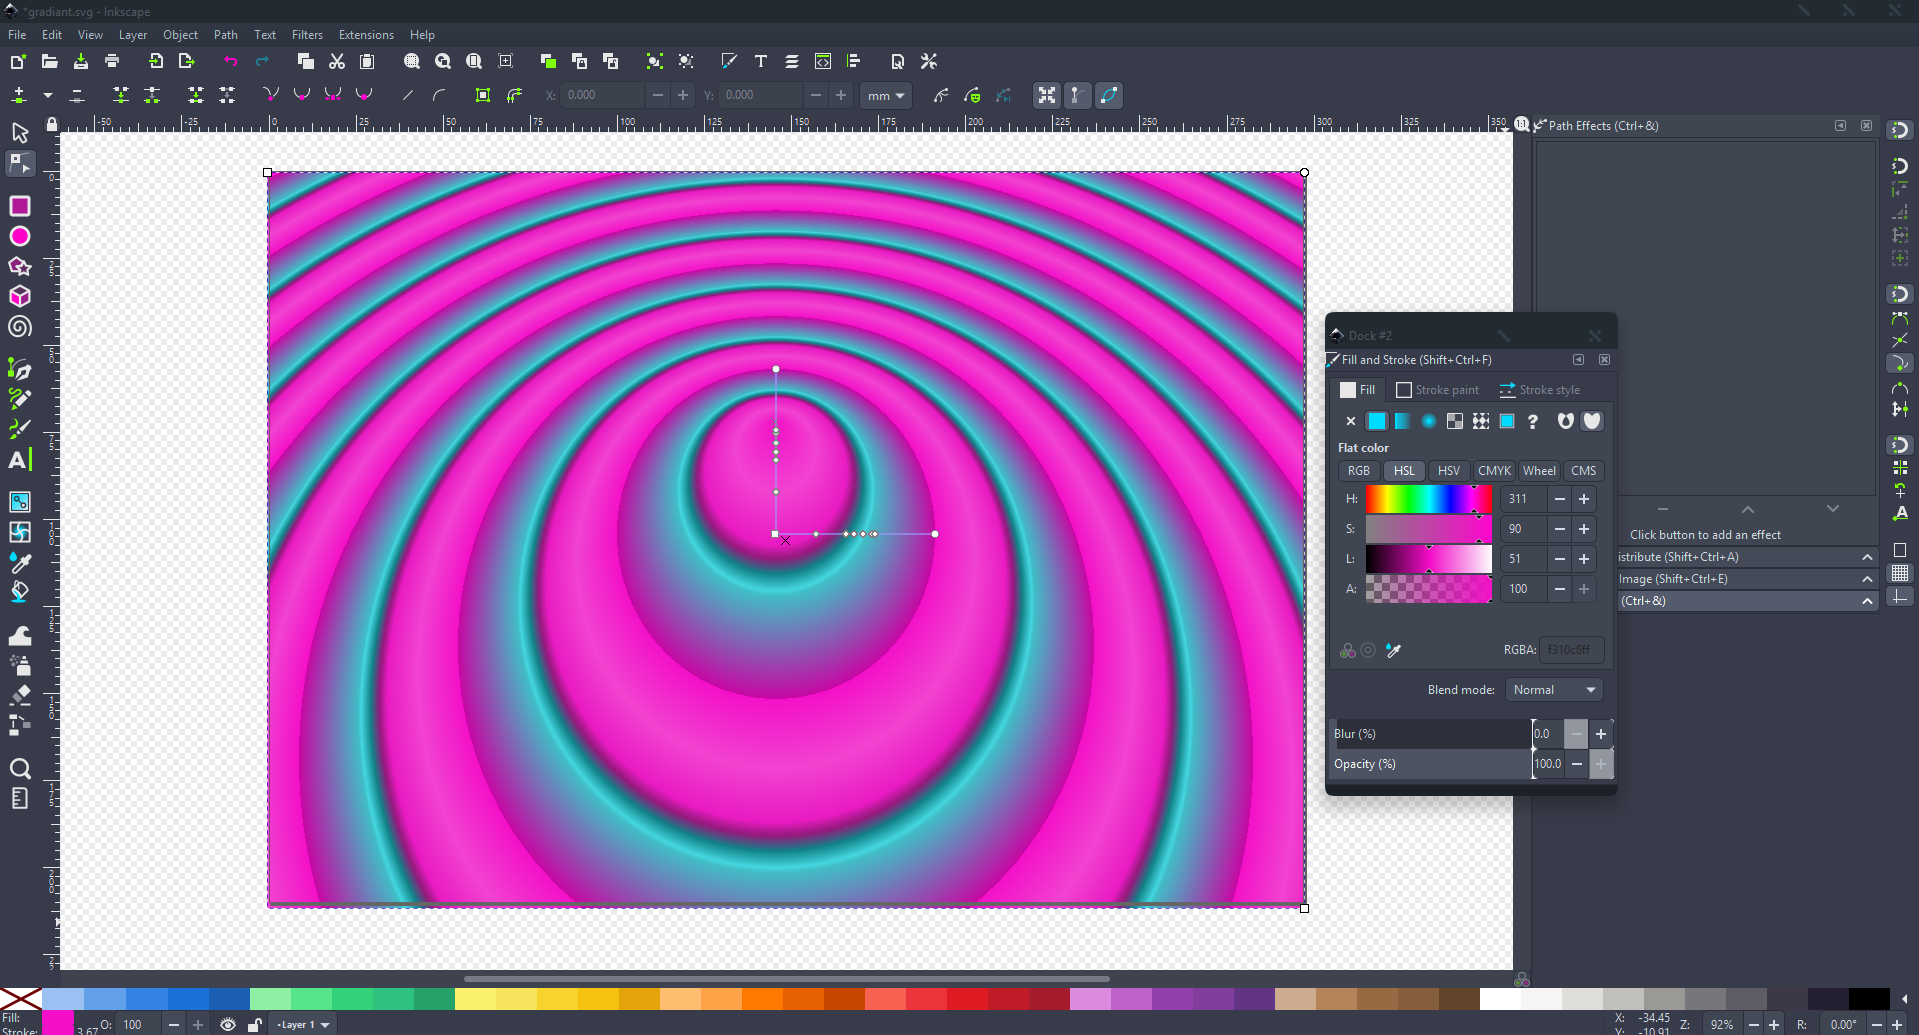Select the Paint bucket tool

click(19, 592)
